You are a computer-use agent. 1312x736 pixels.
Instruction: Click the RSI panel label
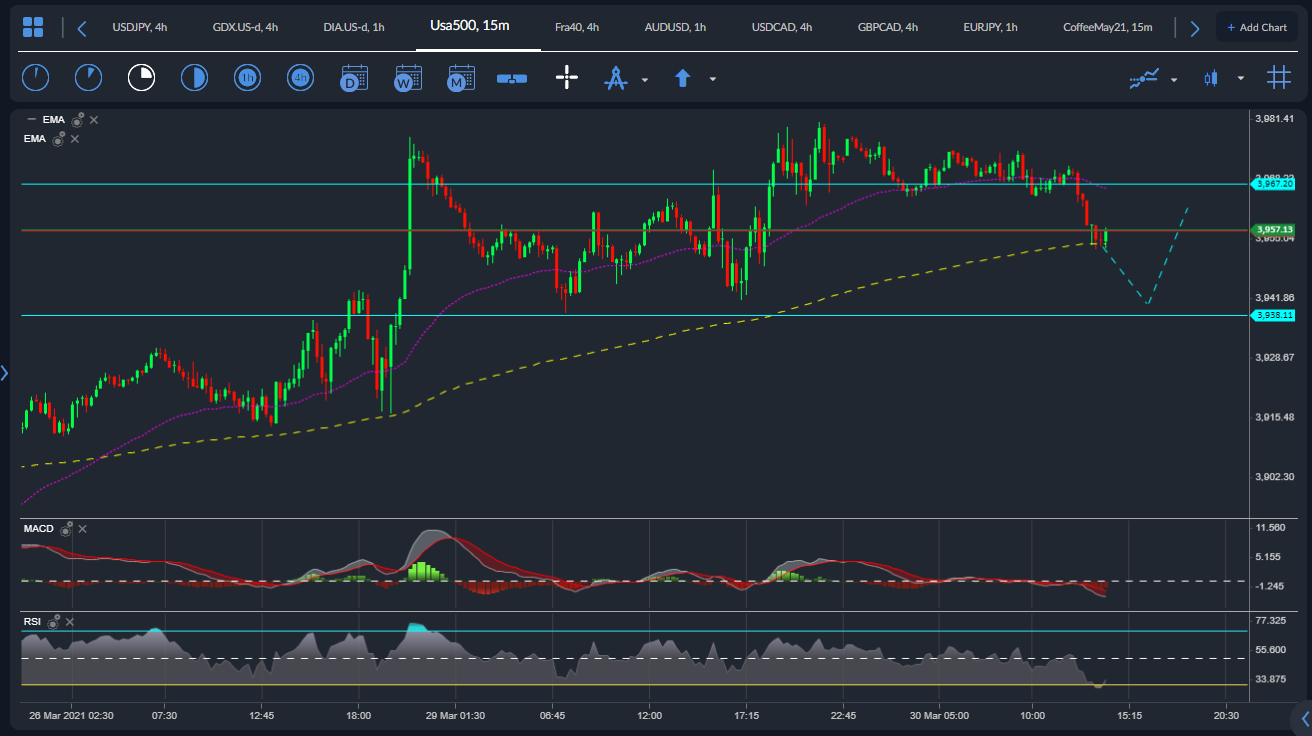[x=32, y=621]
